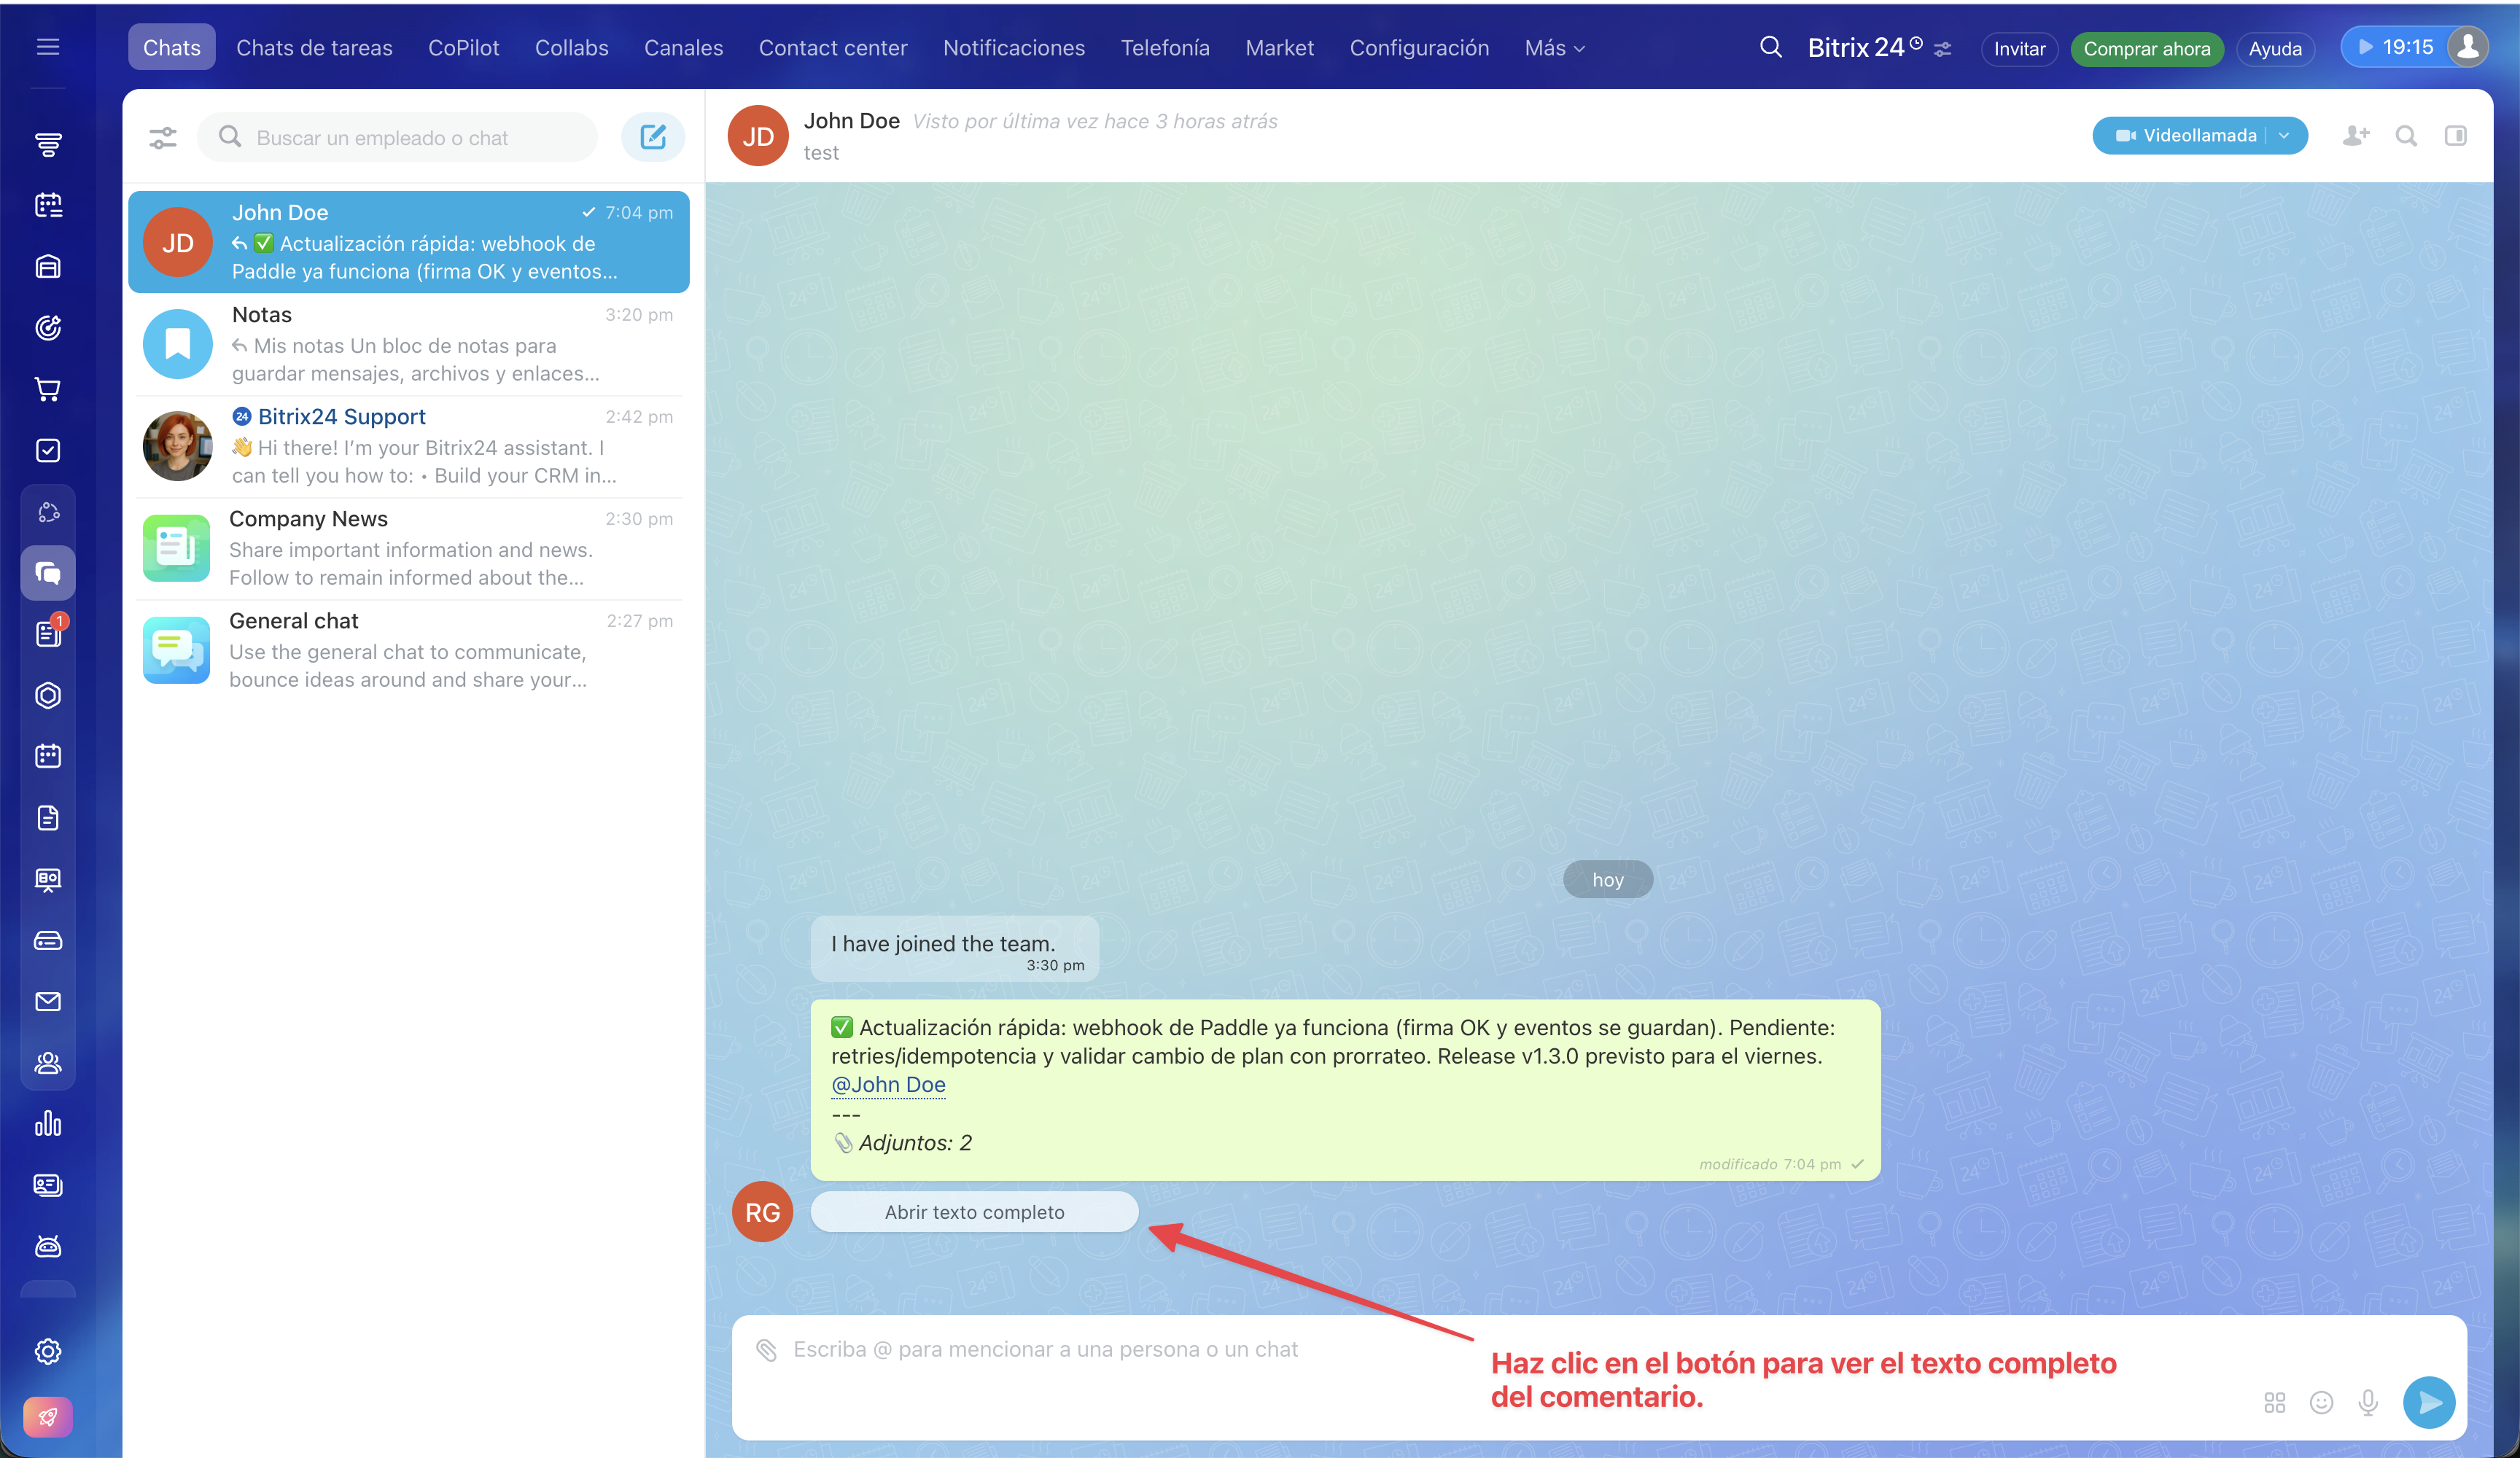
Task: Click the microphone voice message icon
Action: click(x=2367, y=1402)
